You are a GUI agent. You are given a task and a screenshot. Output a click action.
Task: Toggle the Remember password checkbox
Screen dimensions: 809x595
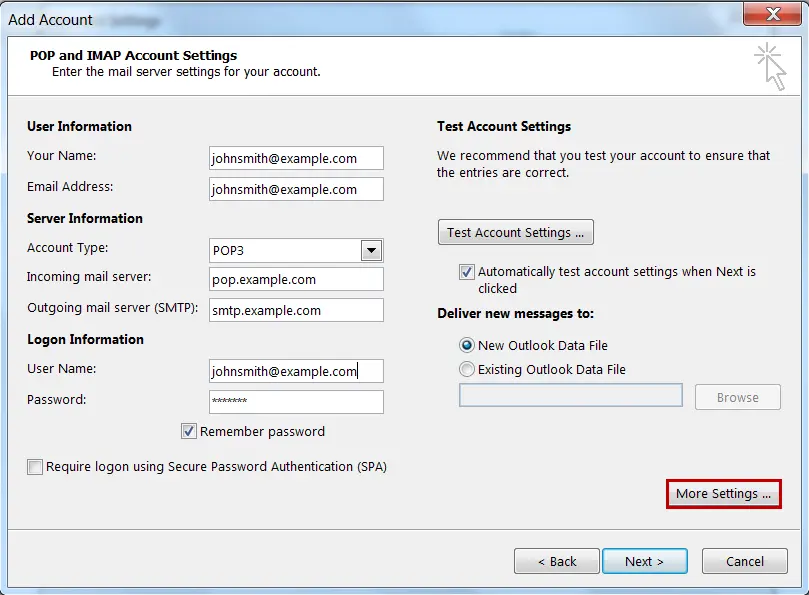[x=189, y=432]
